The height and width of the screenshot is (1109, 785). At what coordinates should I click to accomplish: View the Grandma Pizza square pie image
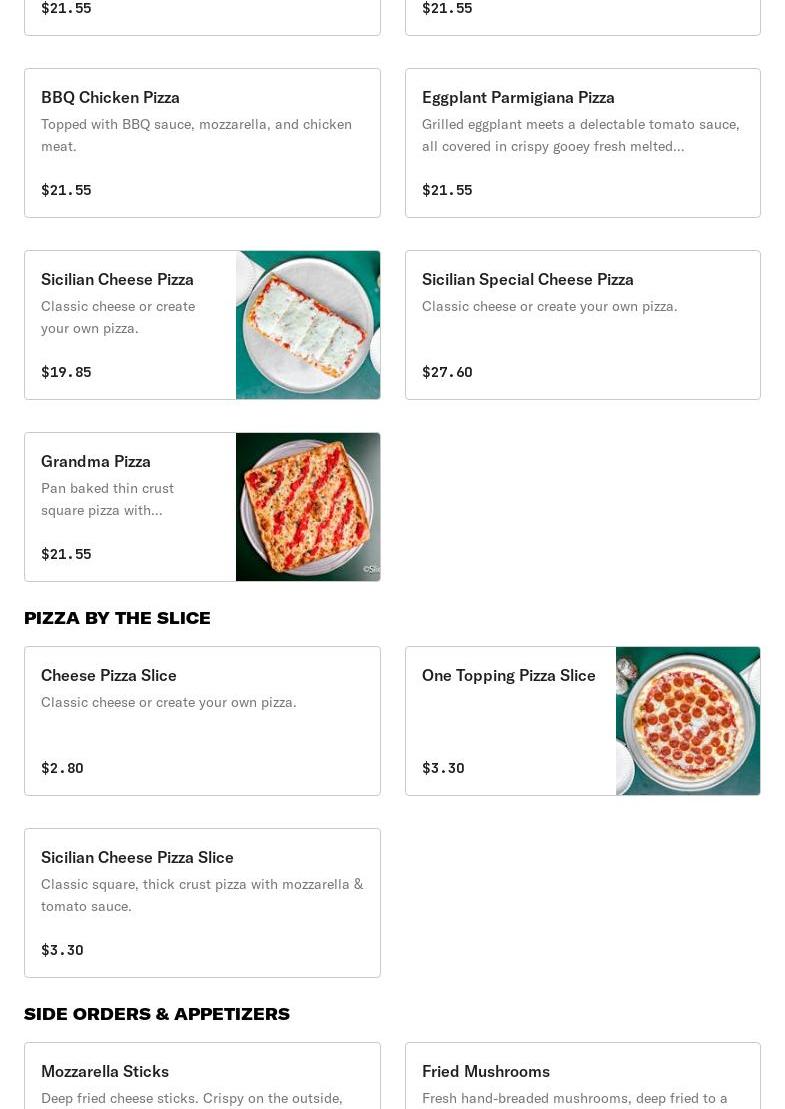(308, 506)
